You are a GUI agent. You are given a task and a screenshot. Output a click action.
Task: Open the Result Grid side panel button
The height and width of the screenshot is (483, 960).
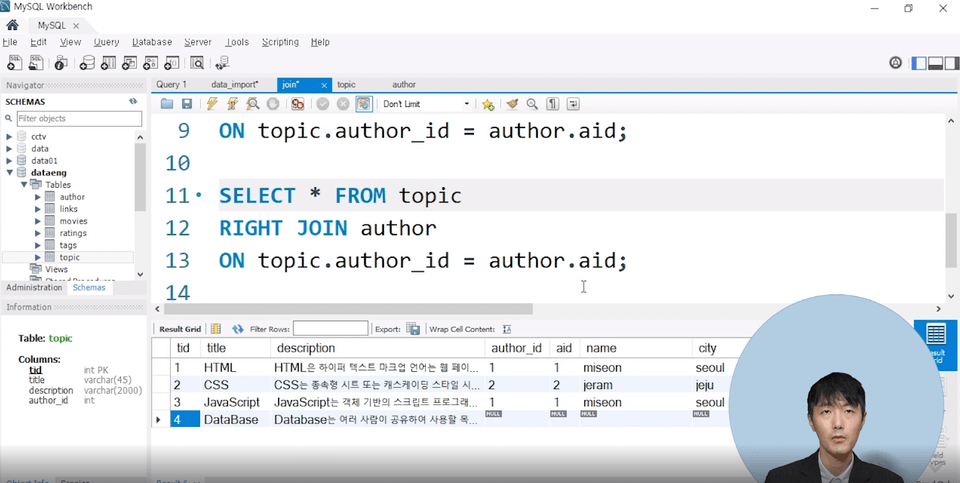click(x=936, y=344)
